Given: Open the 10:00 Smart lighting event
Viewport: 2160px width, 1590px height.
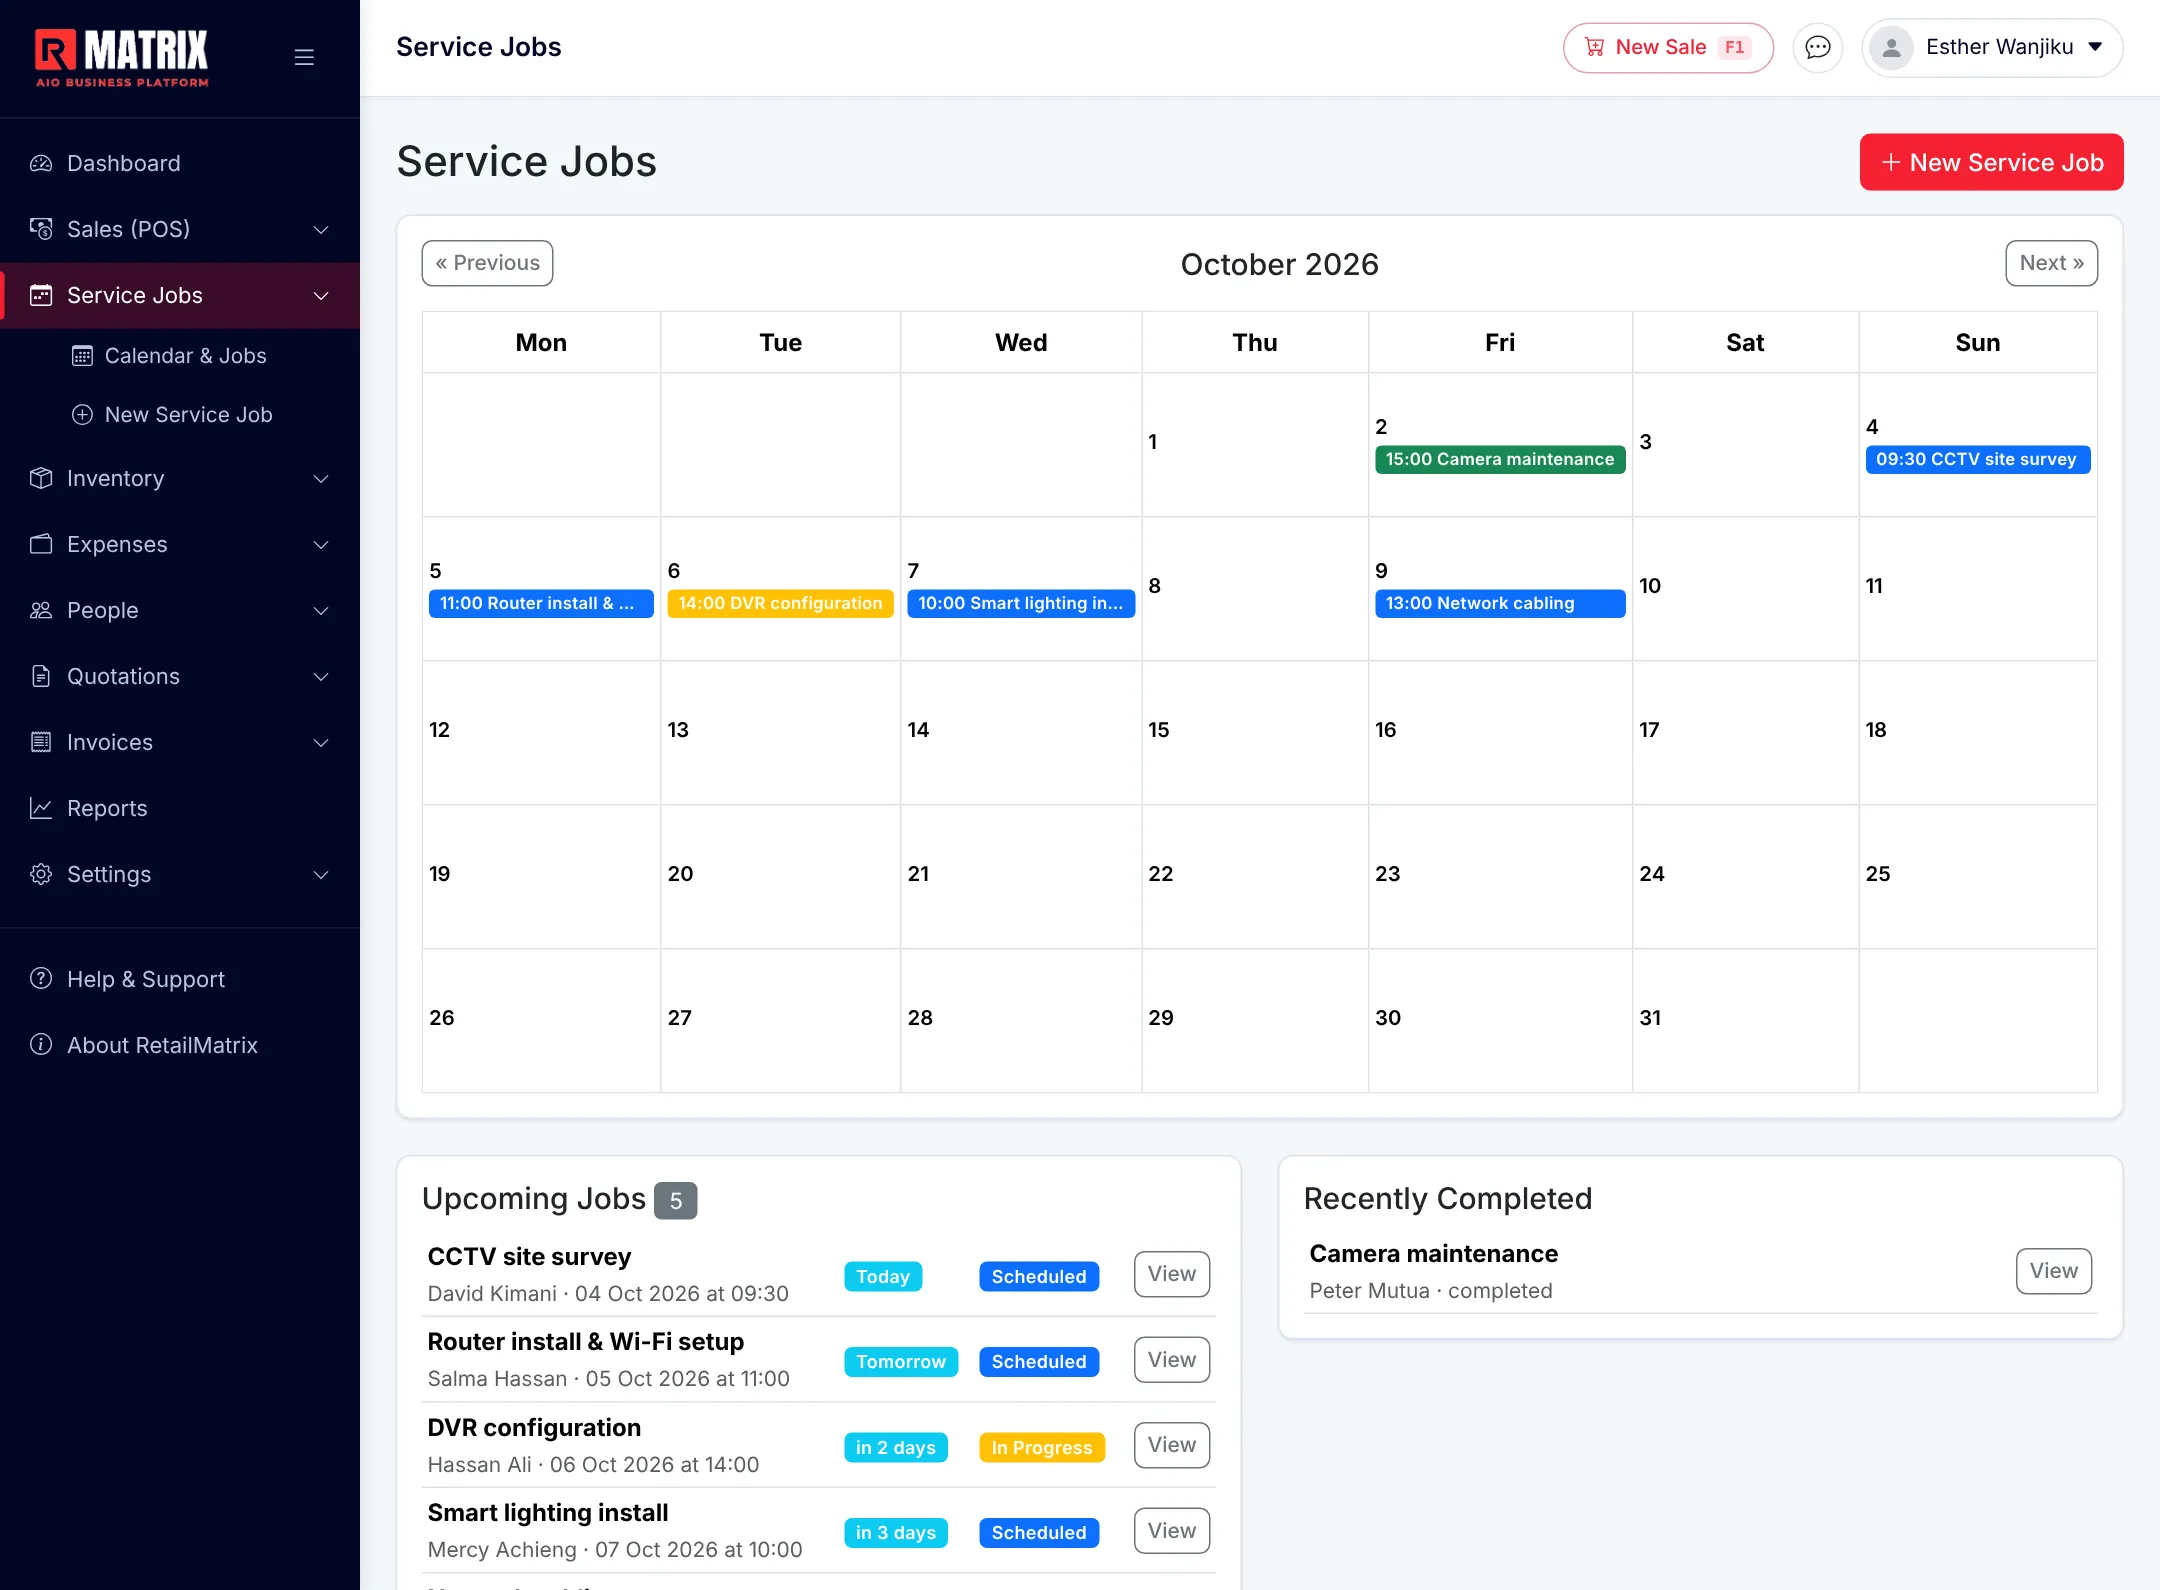Looking at the screenshot, I should point(1021,603).
